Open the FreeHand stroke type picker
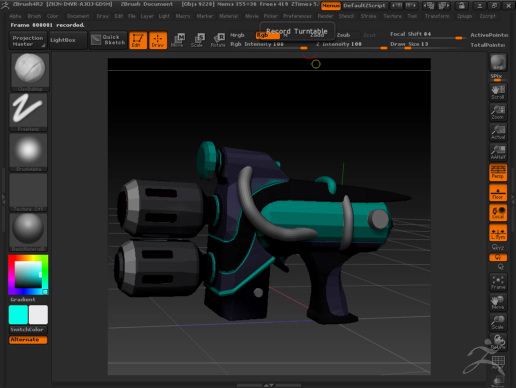The height and width of the screenshot is (388, 516). (28, 112)
